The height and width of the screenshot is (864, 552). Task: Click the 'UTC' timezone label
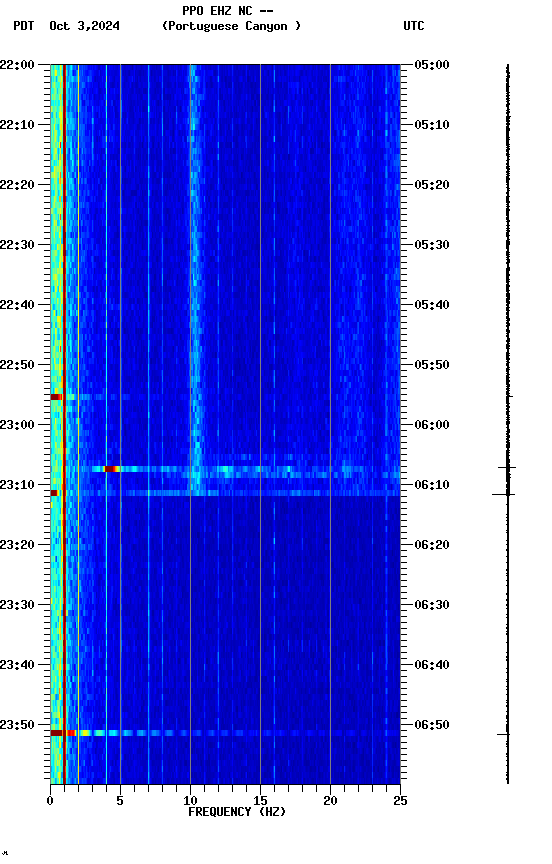pyautogui.click(x=414, y=26)
